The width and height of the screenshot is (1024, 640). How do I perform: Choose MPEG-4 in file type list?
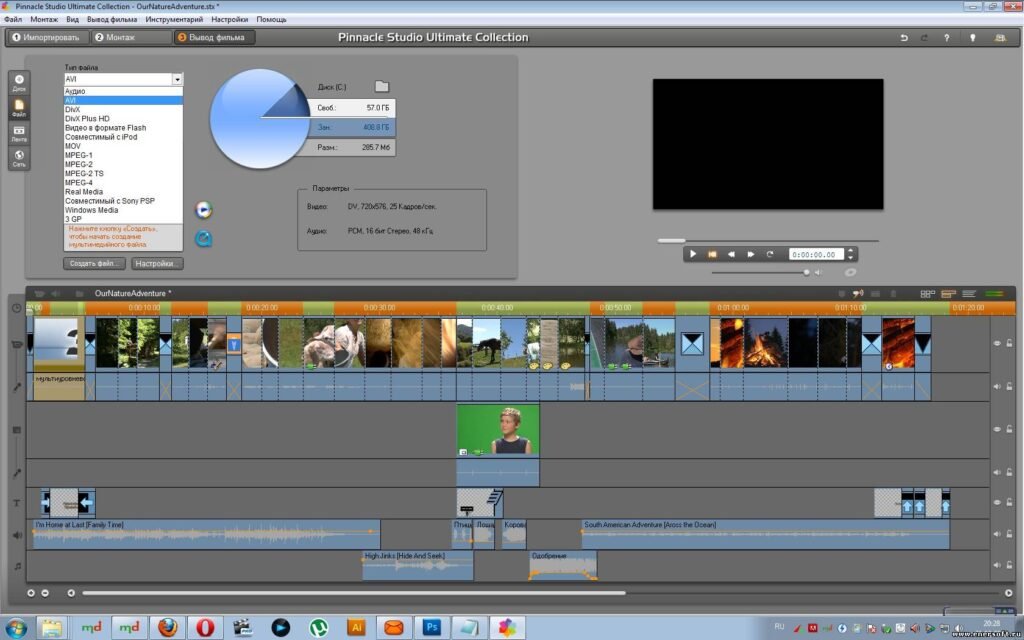tap(123, 183)
